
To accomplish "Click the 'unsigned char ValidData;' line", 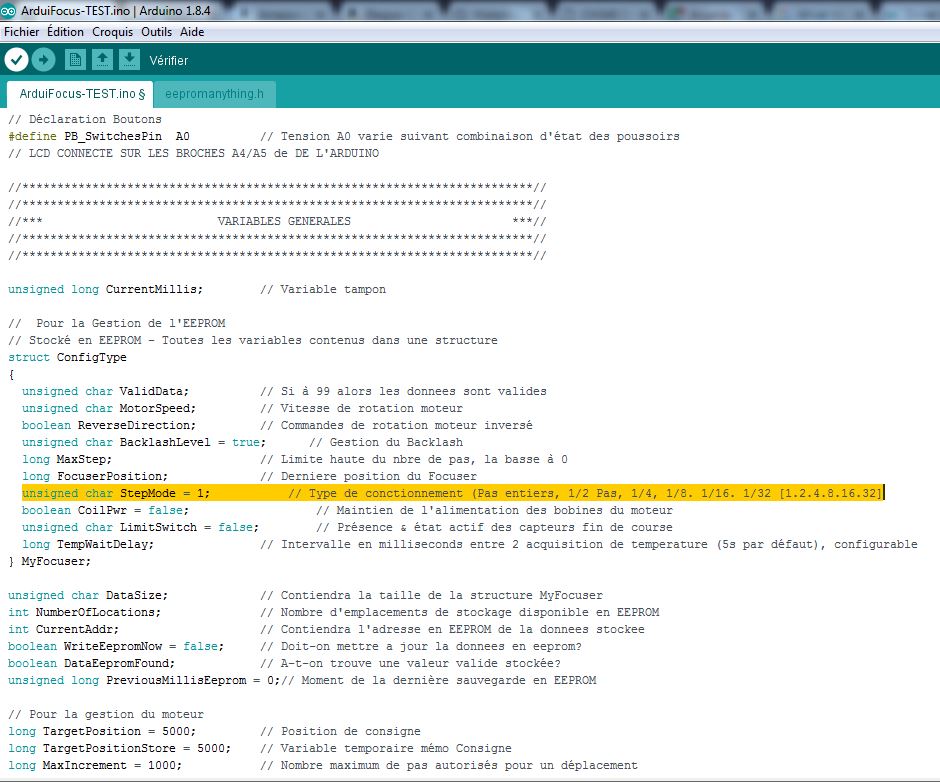I will coord(106,391).
